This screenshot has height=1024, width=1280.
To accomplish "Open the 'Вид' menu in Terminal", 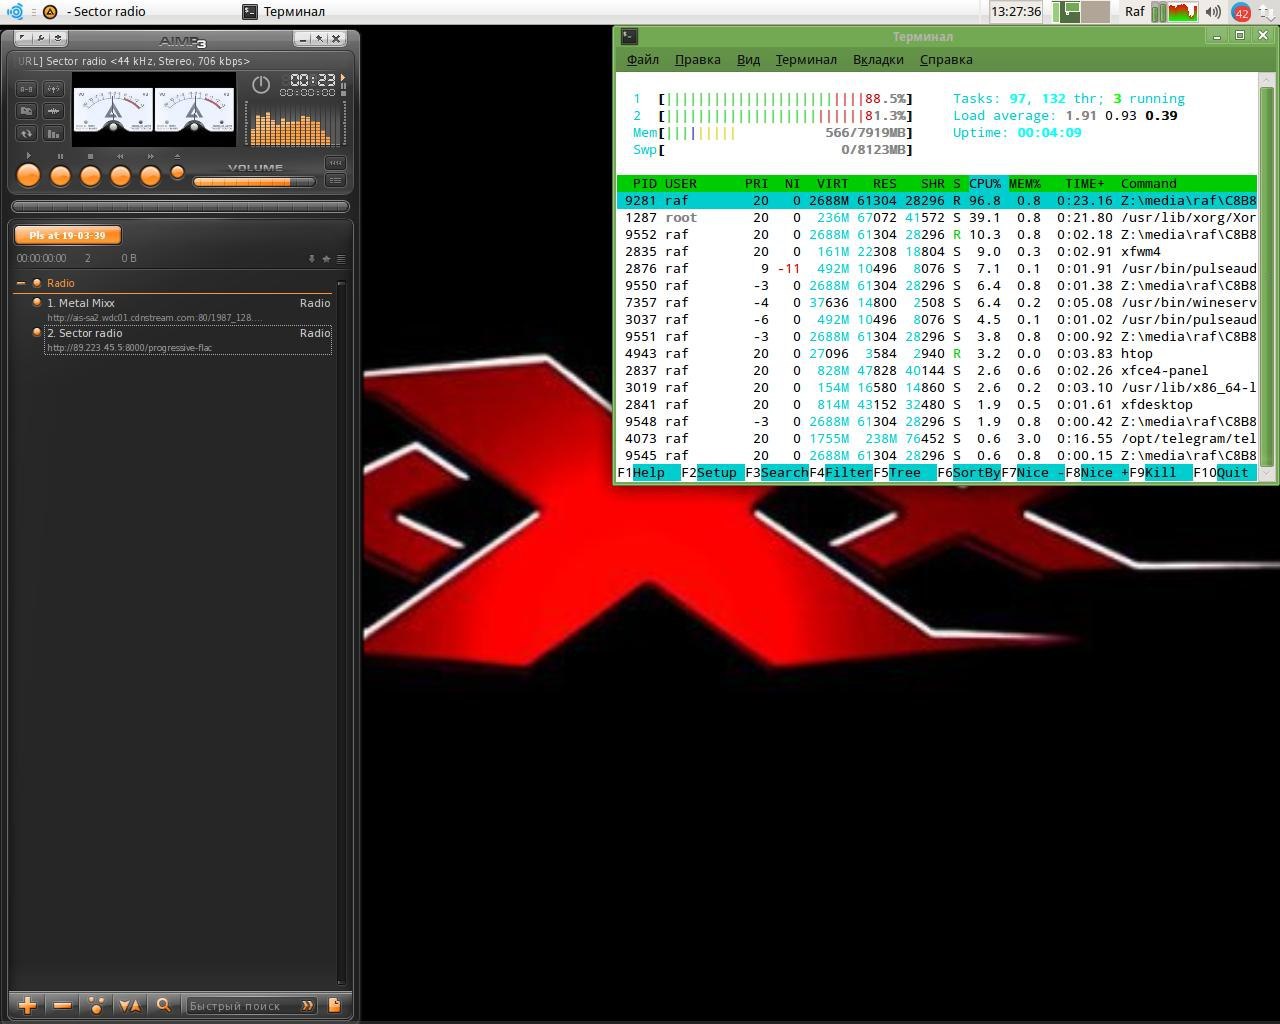I will point(749,60).
